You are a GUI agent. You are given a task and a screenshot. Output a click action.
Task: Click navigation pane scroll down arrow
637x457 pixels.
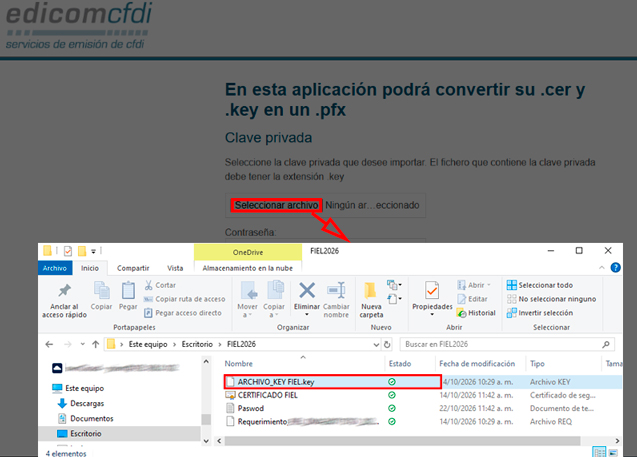pyautogui.click(x=206, y=441)
